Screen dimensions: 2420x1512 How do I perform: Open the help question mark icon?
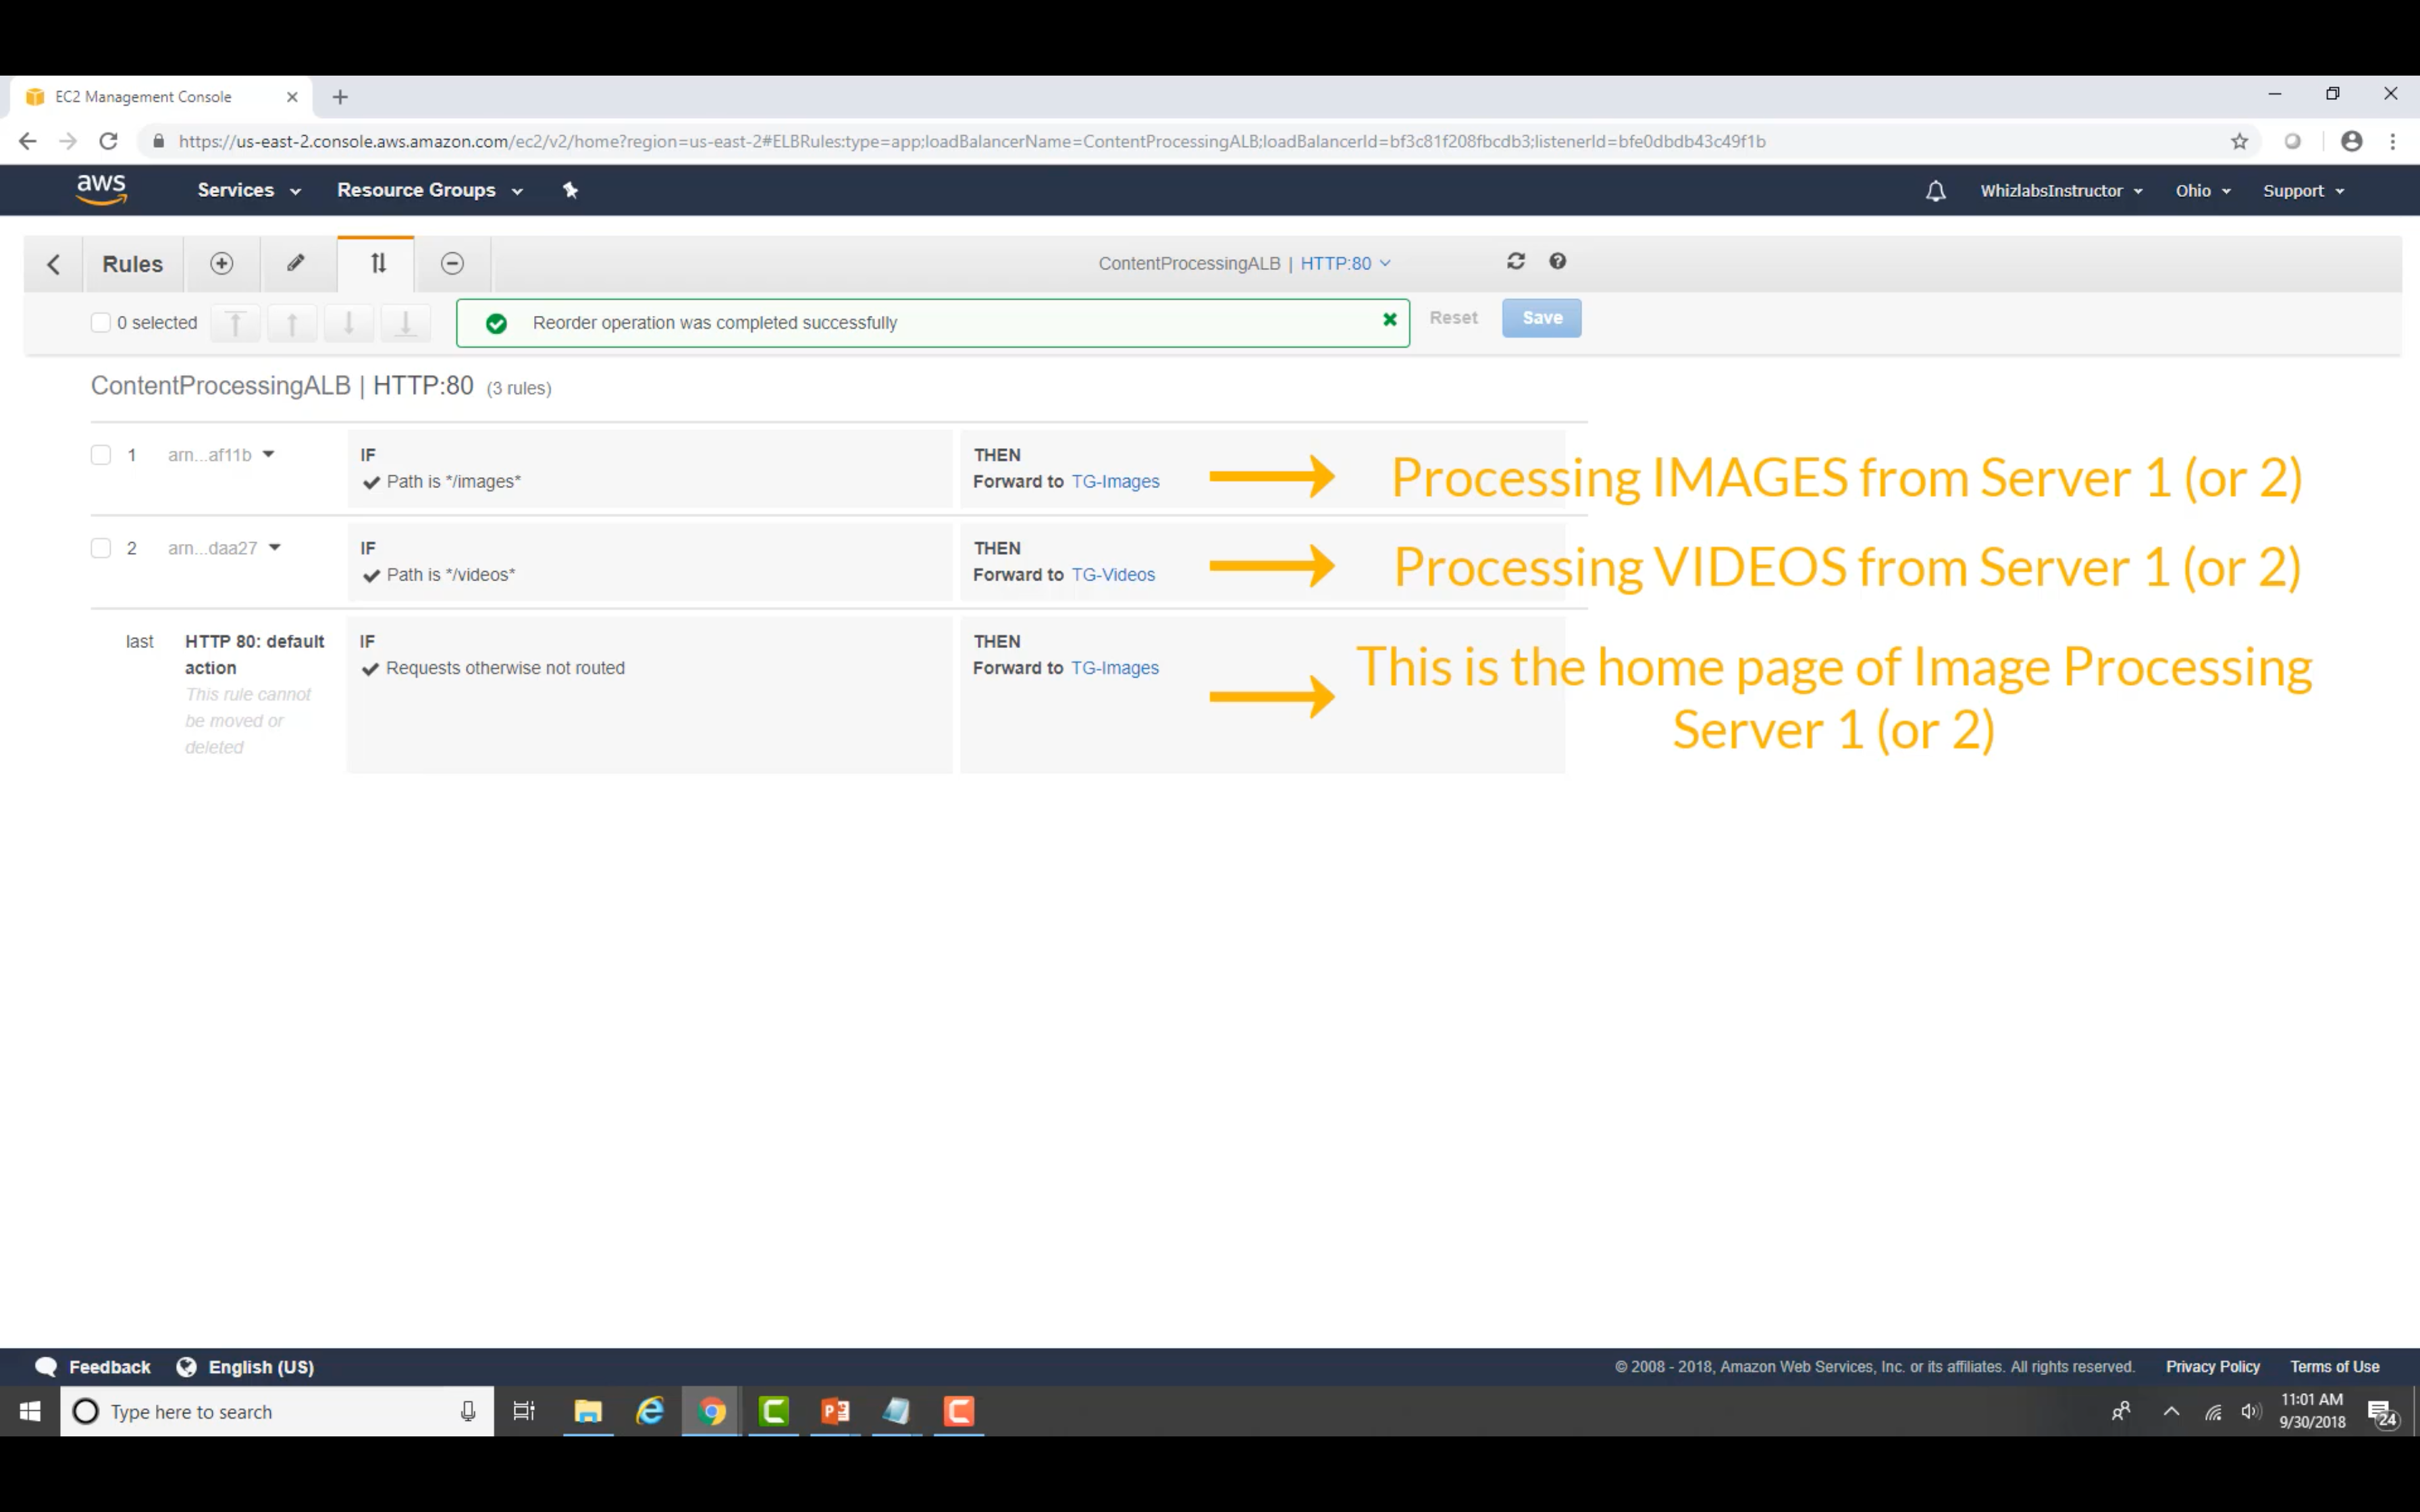pos(1557,261)
